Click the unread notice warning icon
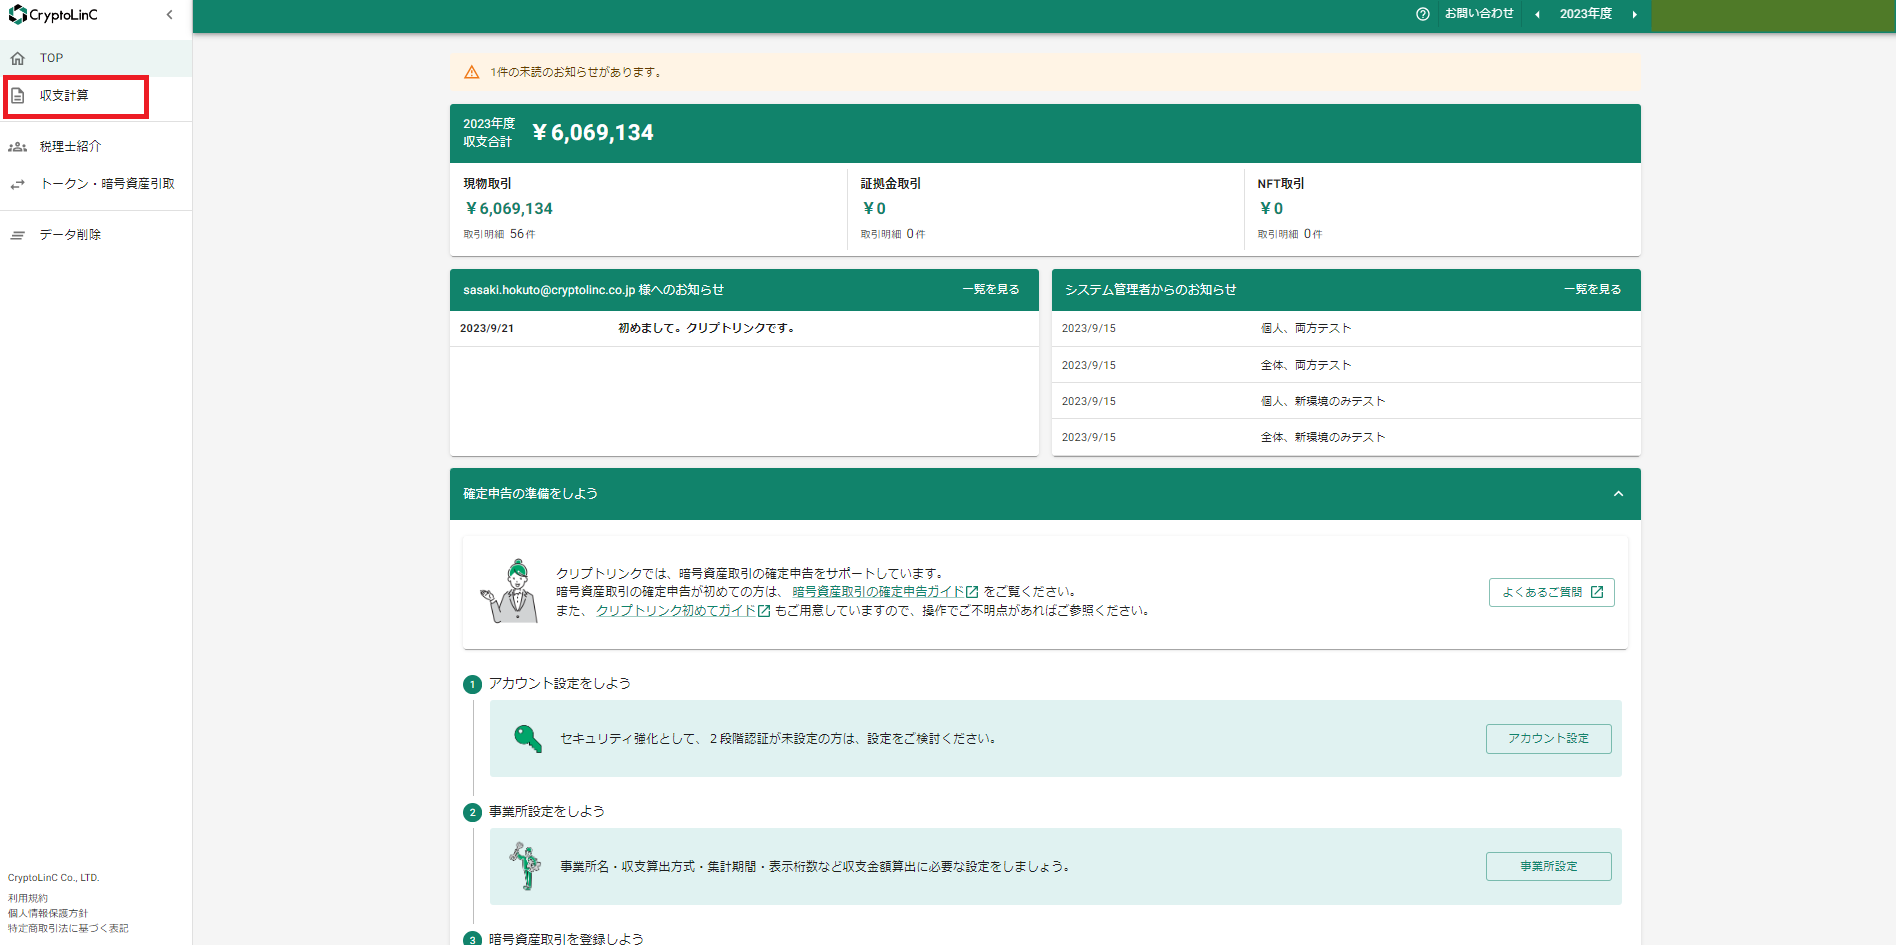 472,72
